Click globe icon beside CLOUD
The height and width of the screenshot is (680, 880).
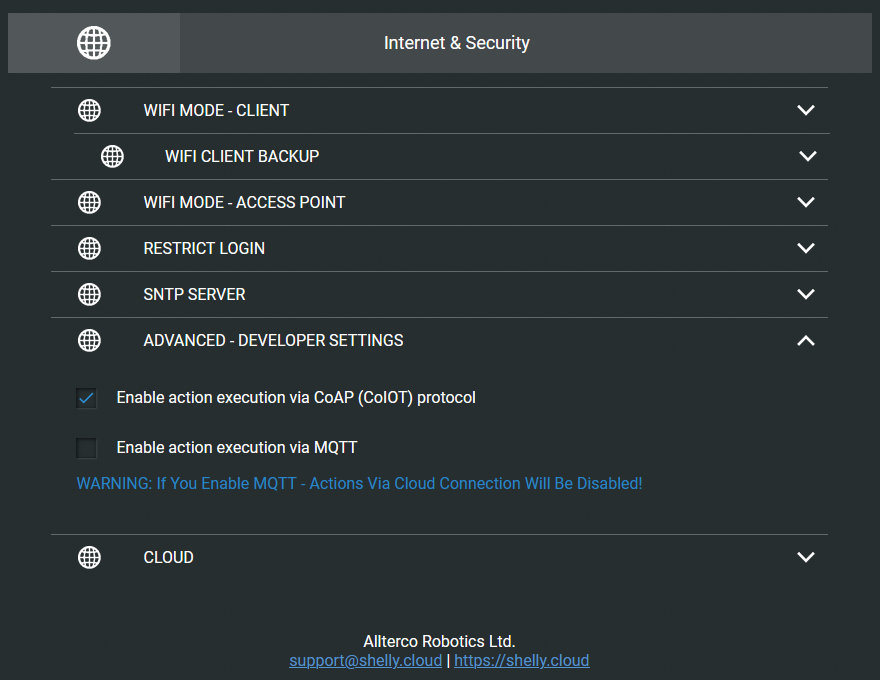pos(89,557)
